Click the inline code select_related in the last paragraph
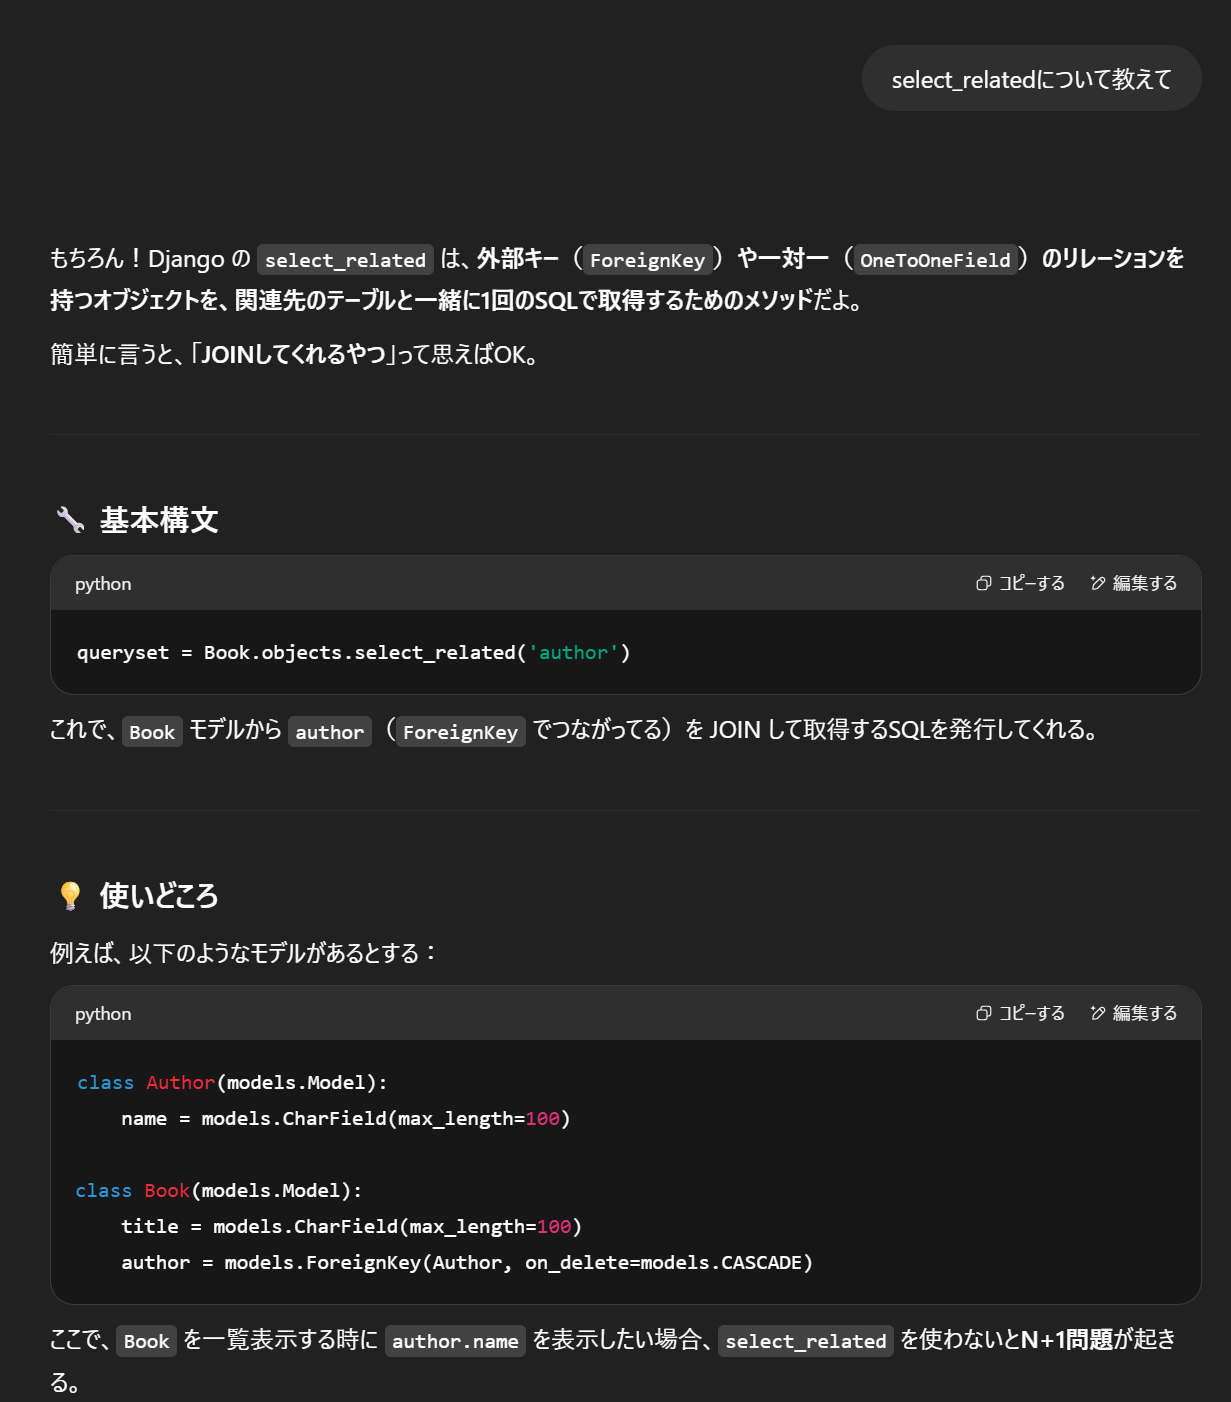 coord(806,1341)
